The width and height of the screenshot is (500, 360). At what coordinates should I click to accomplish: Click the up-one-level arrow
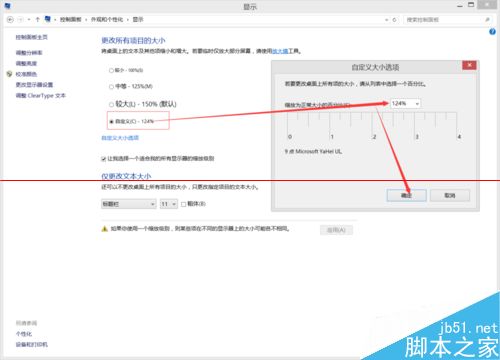tap(38, 20)
